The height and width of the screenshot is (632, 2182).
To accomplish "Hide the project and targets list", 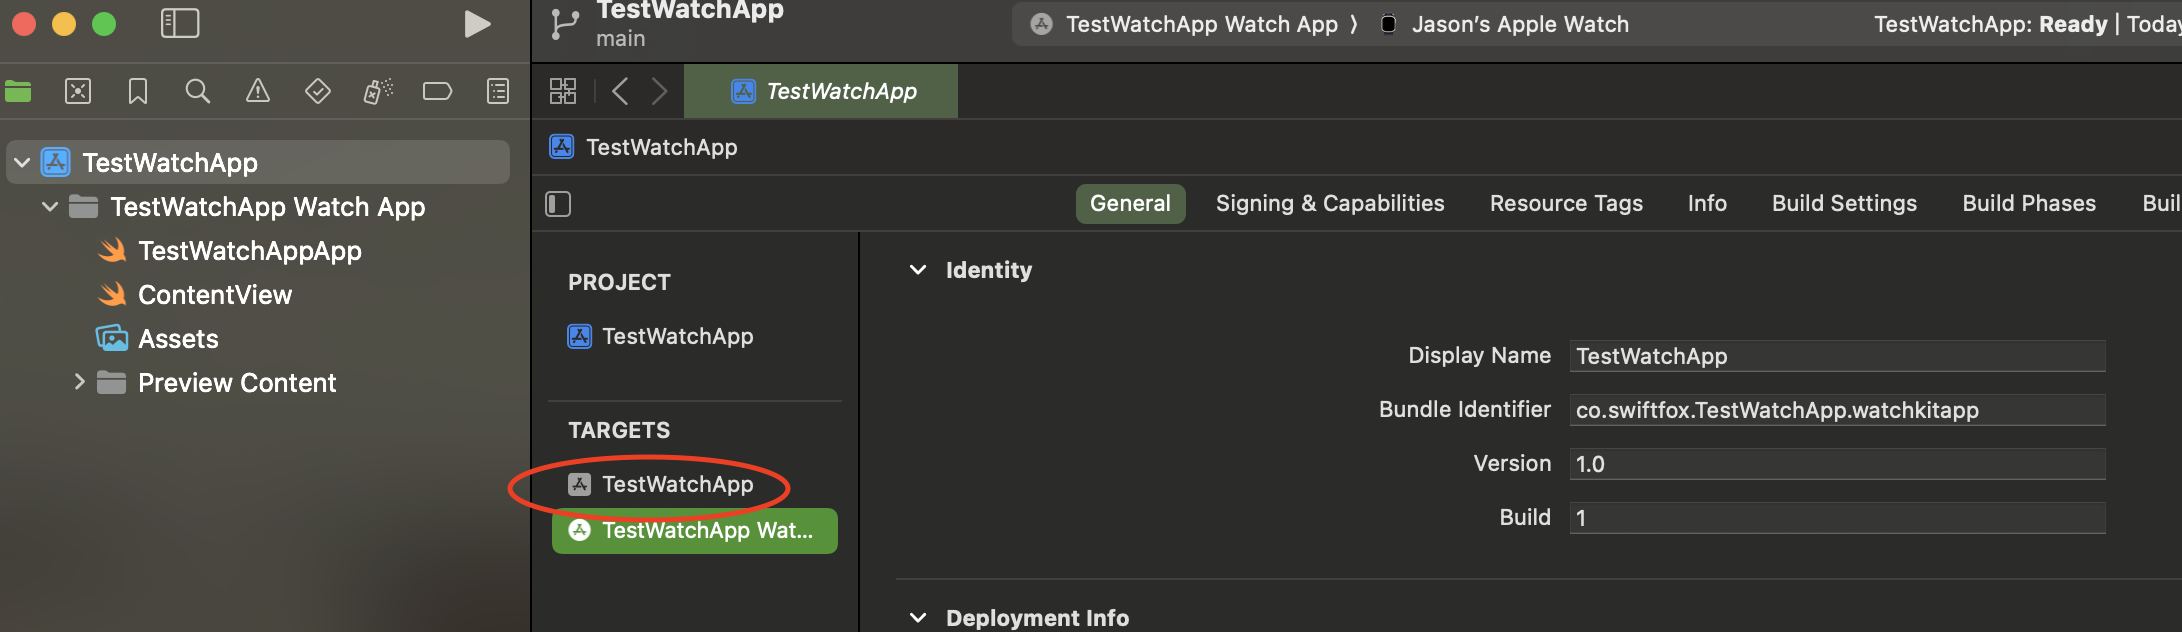I will pos(558,204).
